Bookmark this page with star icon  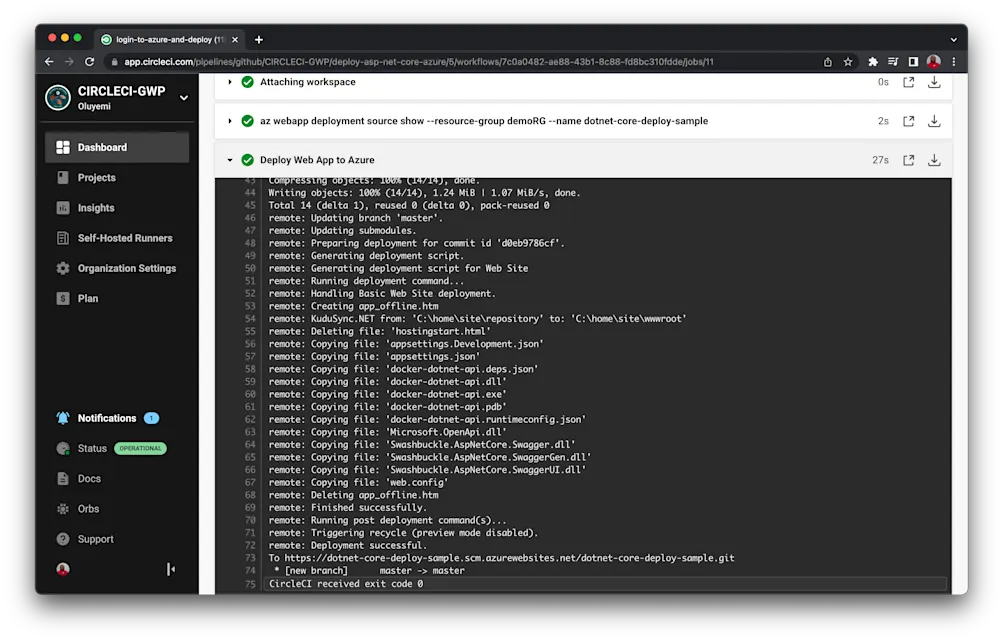(848, 61)
